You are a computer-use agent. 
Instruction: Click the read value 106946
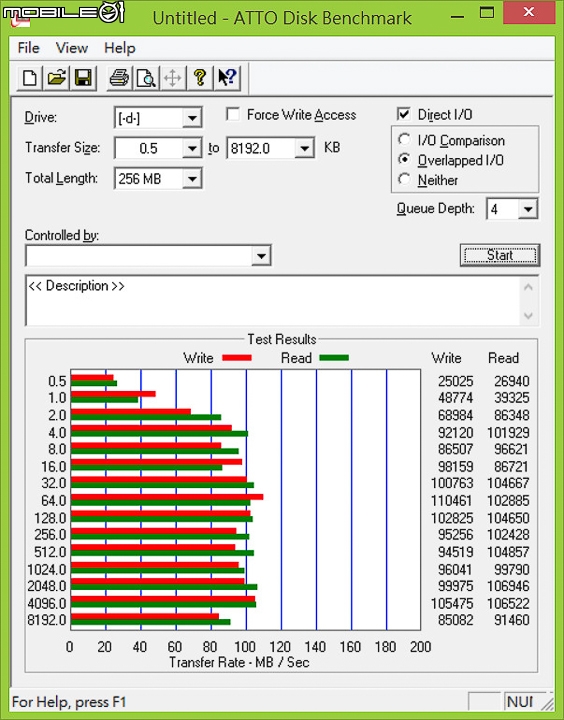pyautogui.click(x=508, y=586)
